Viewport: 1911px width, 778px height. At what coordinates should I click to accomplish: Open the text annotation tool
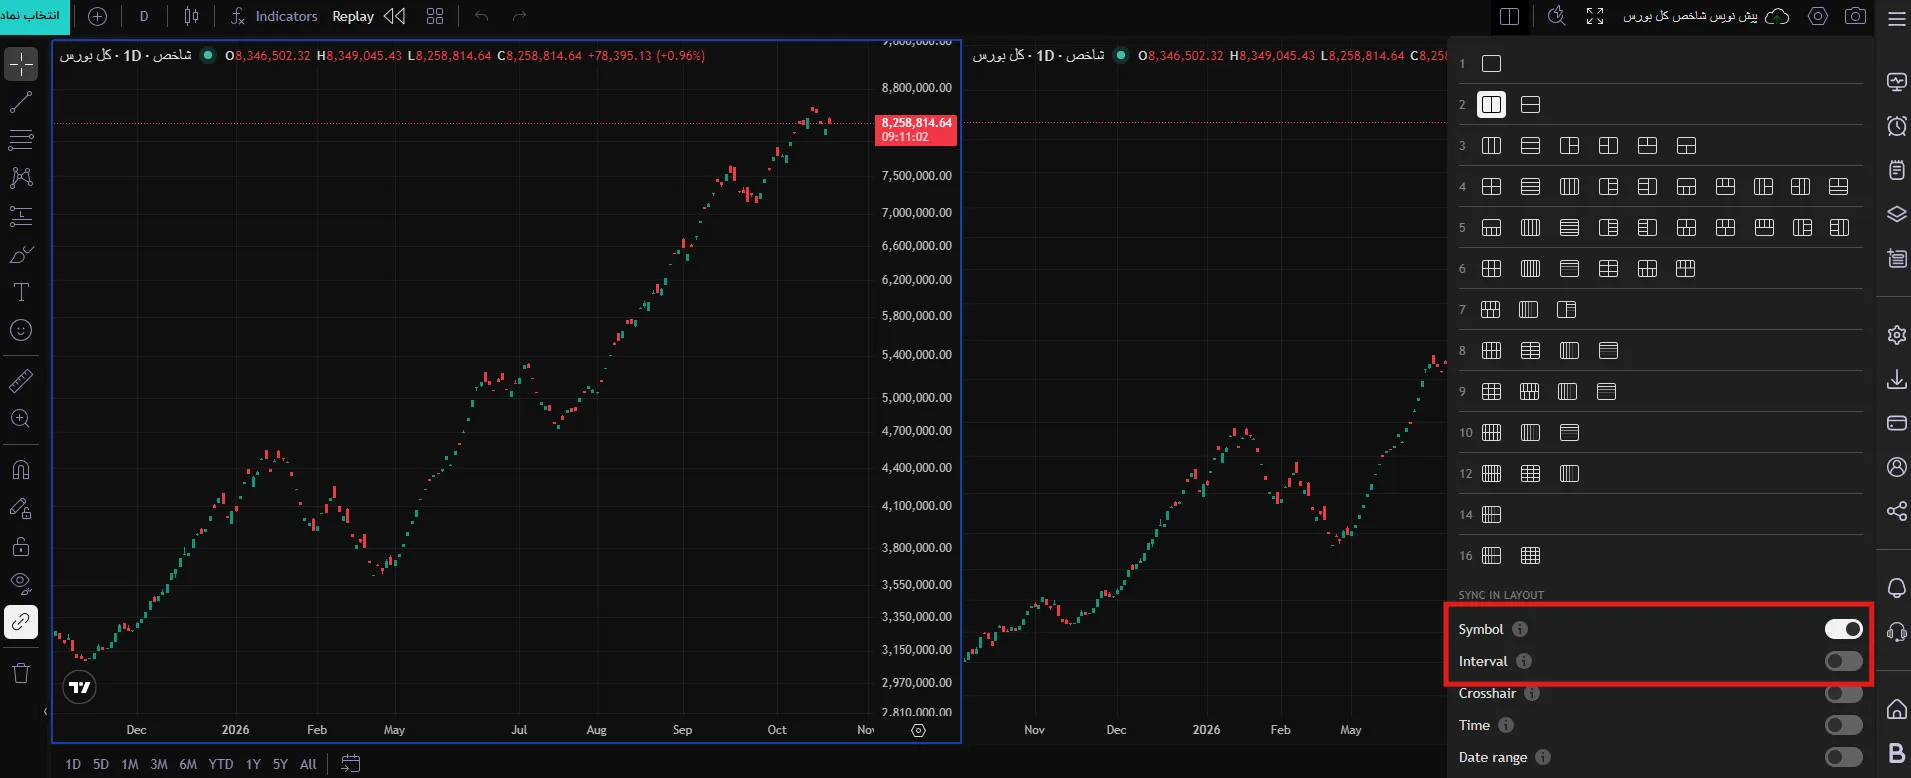[21, 292]
